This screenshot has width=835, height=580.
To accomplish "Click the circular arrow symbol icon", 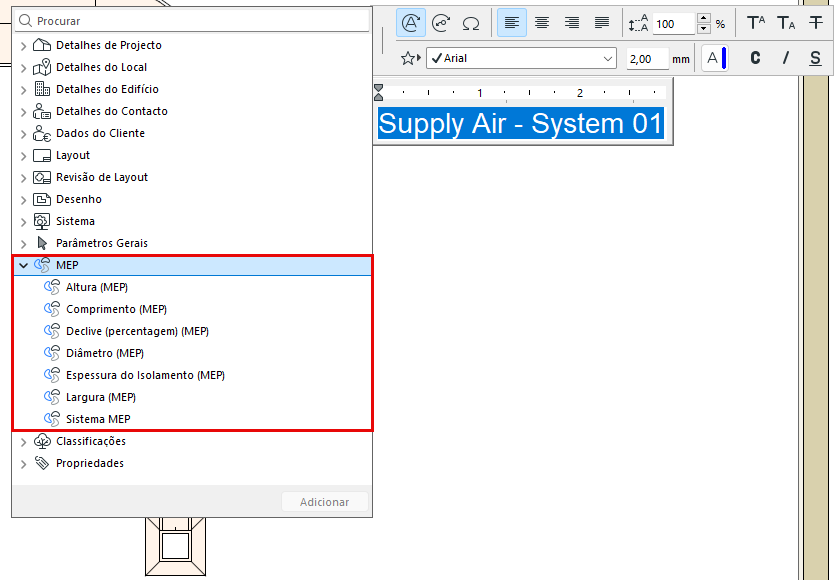I will pos(441,23).
